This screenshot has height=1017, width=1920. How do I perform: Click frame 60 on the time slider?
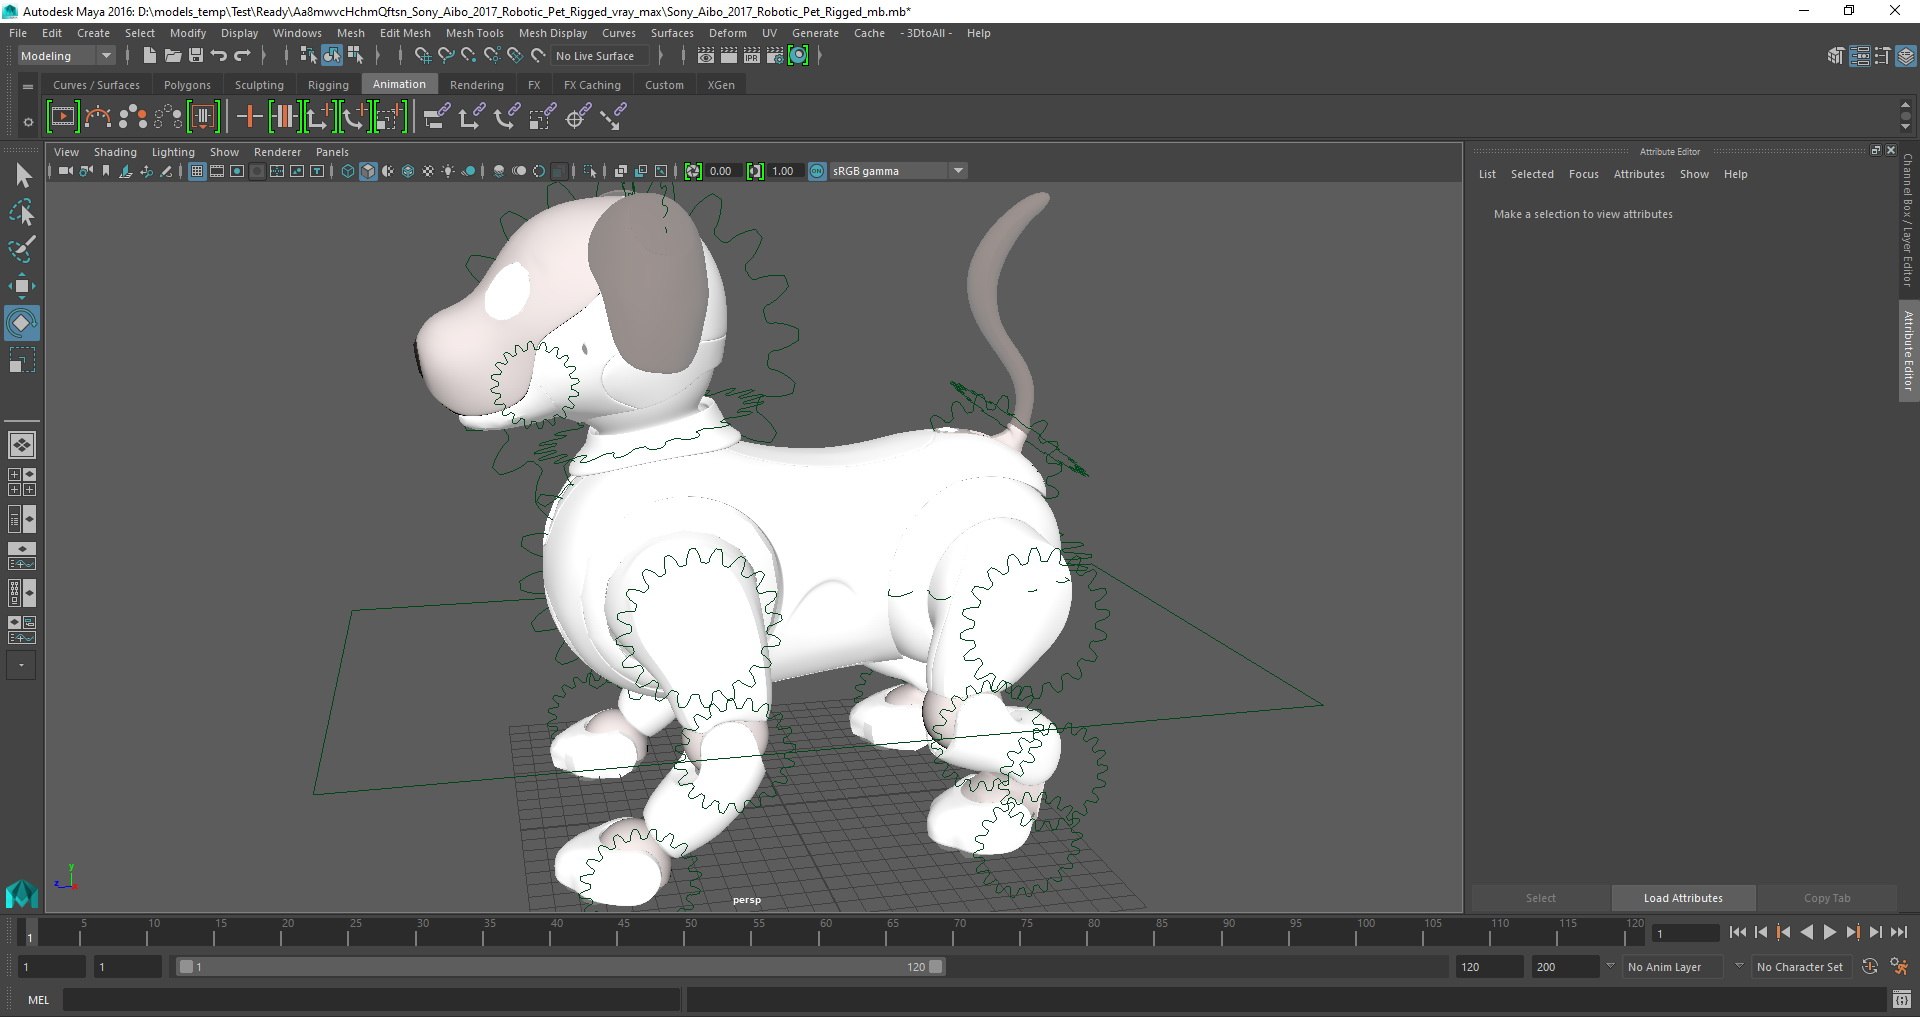tap(825, 933)
